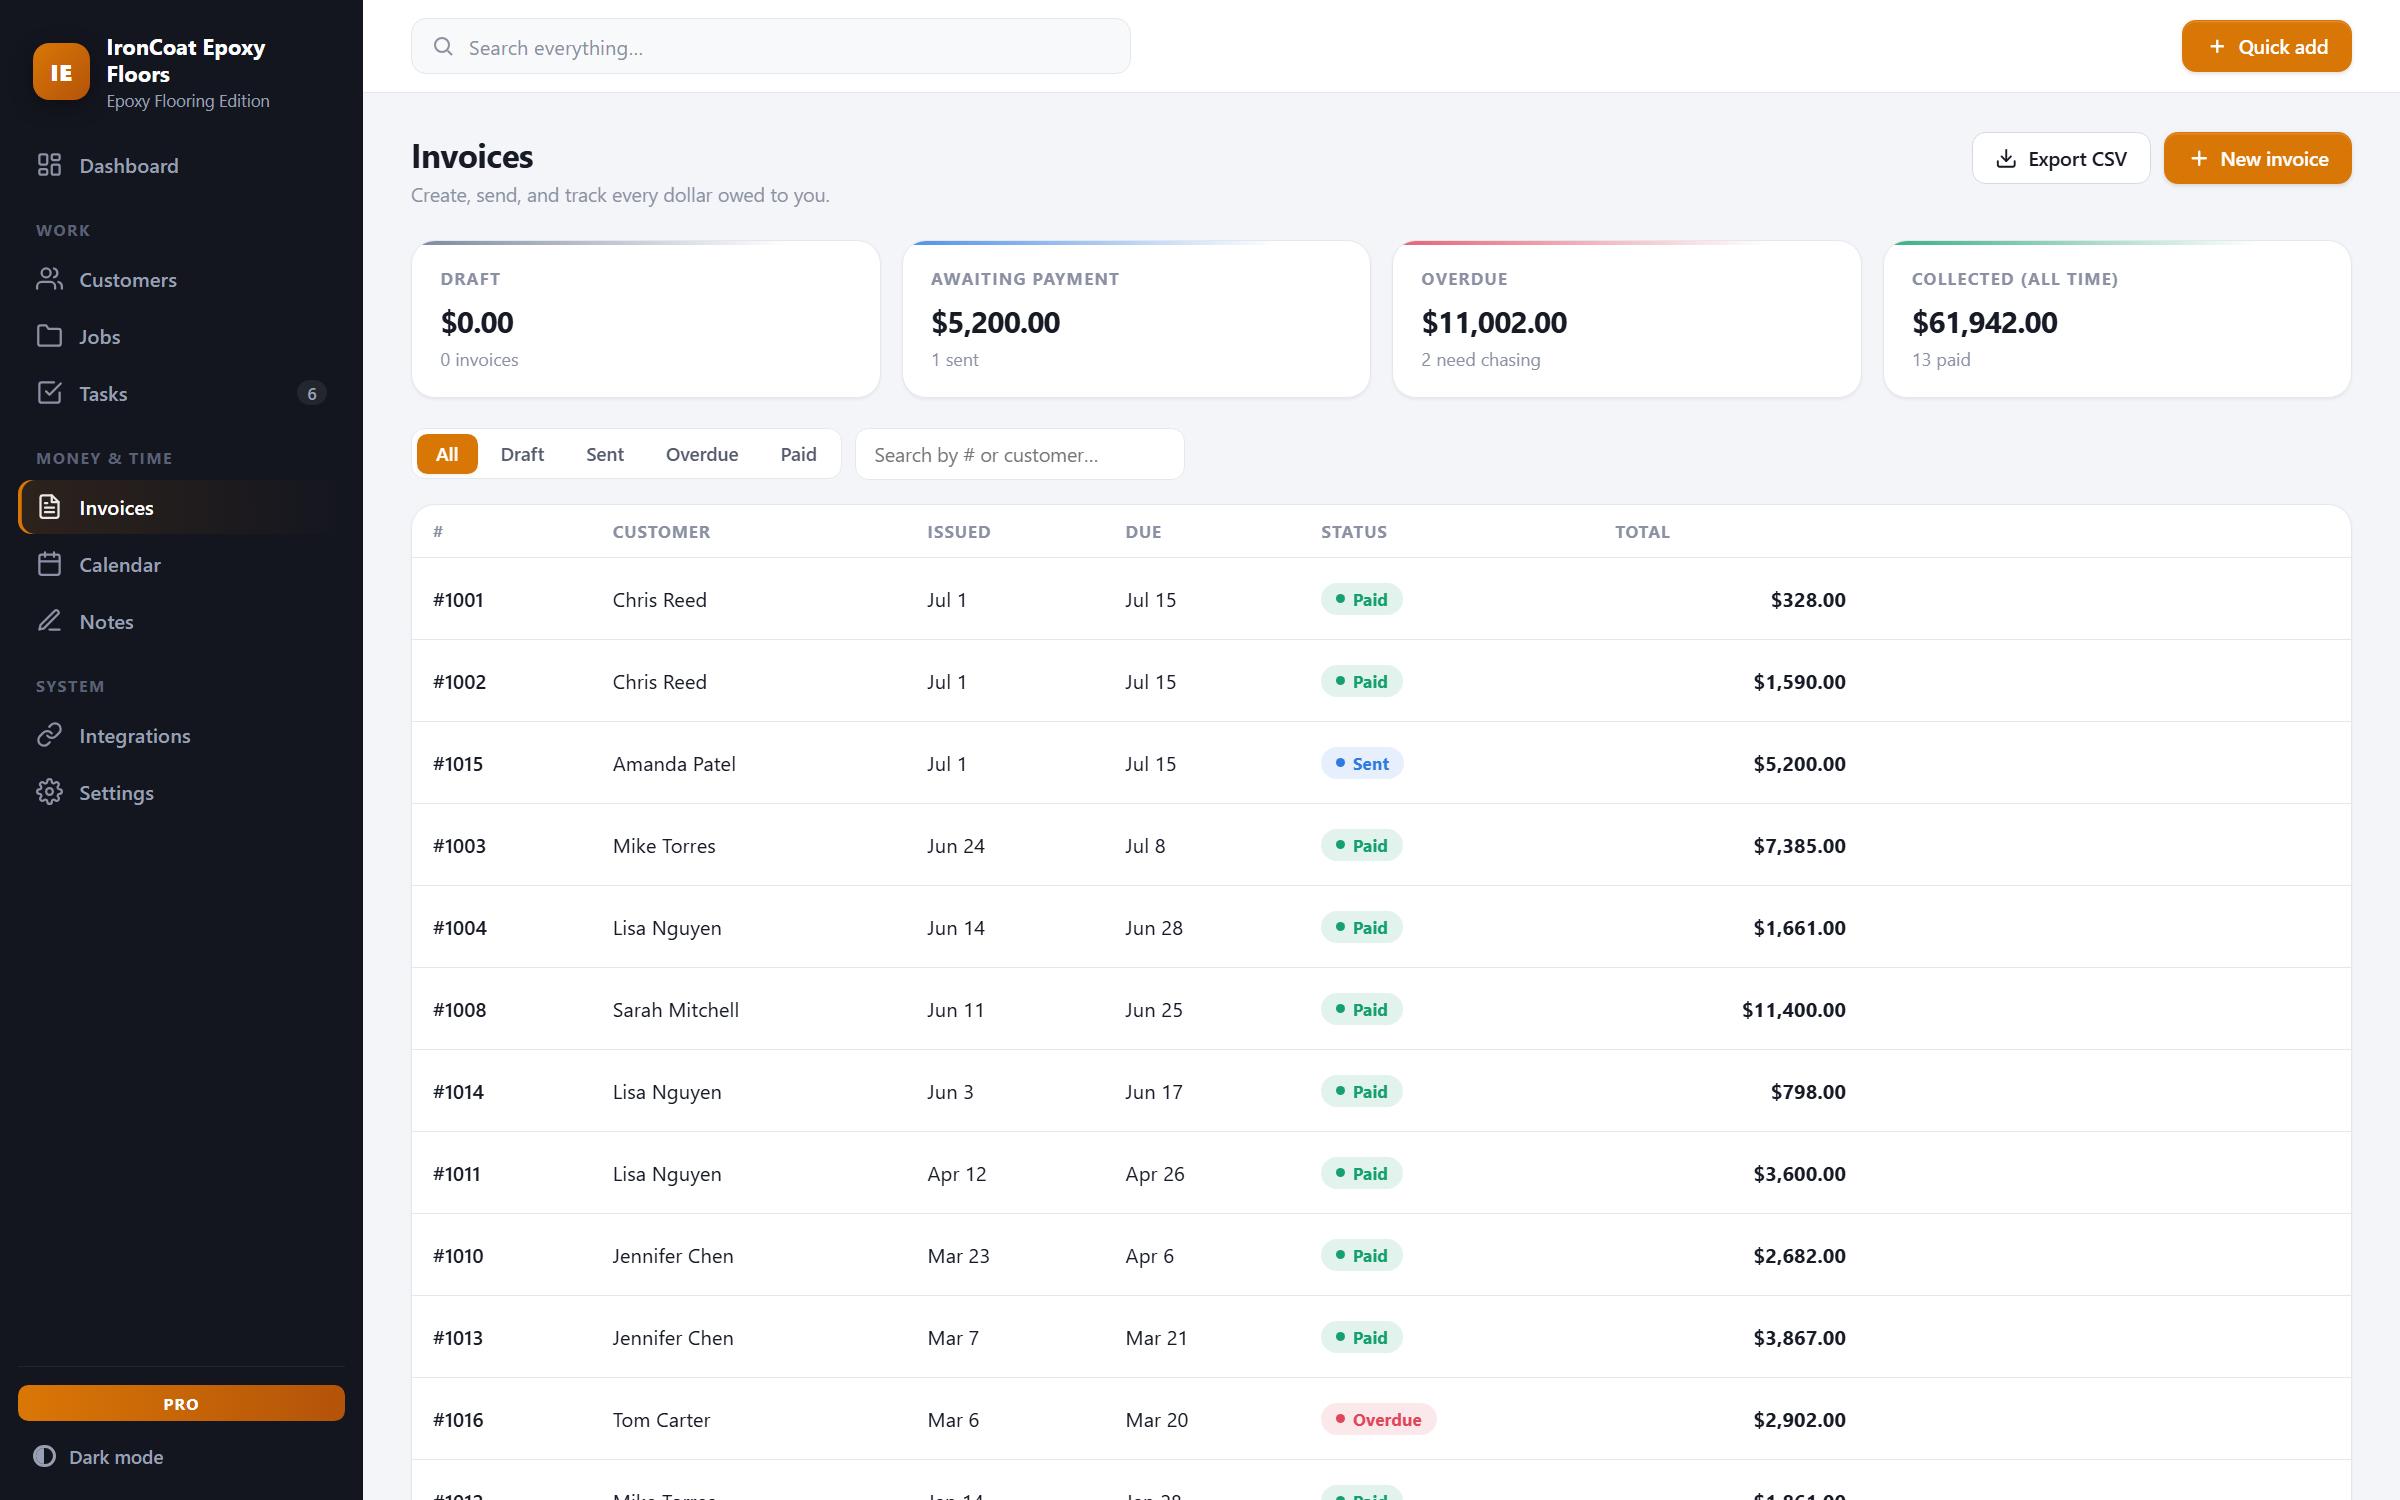Click the Settings gear icon

pyautogui.click(x=49, y=792)
